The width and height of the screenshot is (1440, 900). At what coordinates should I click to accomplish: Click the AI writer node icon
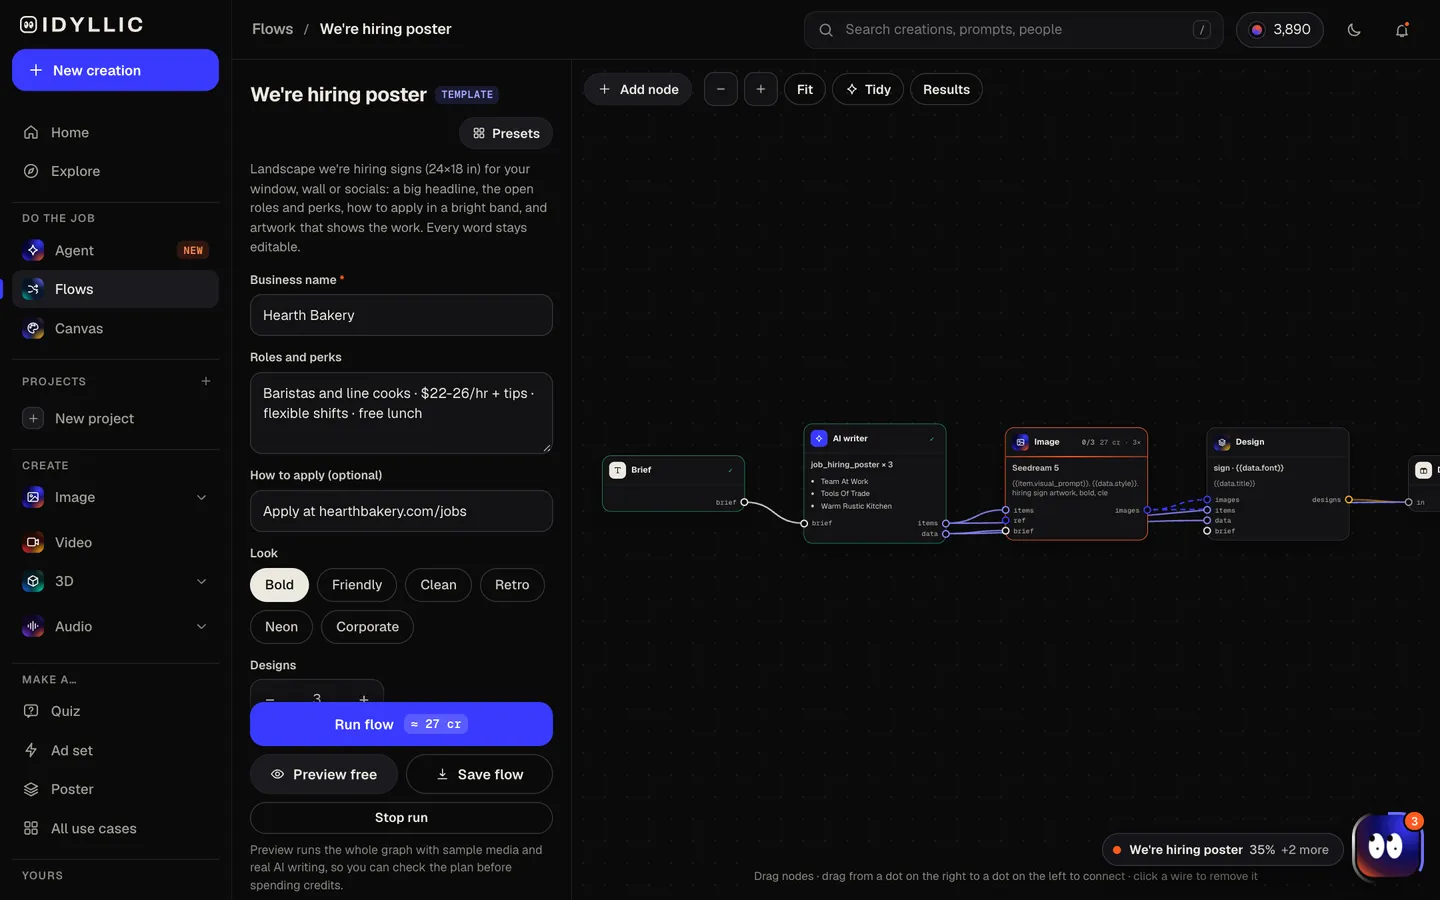[819, 438]
